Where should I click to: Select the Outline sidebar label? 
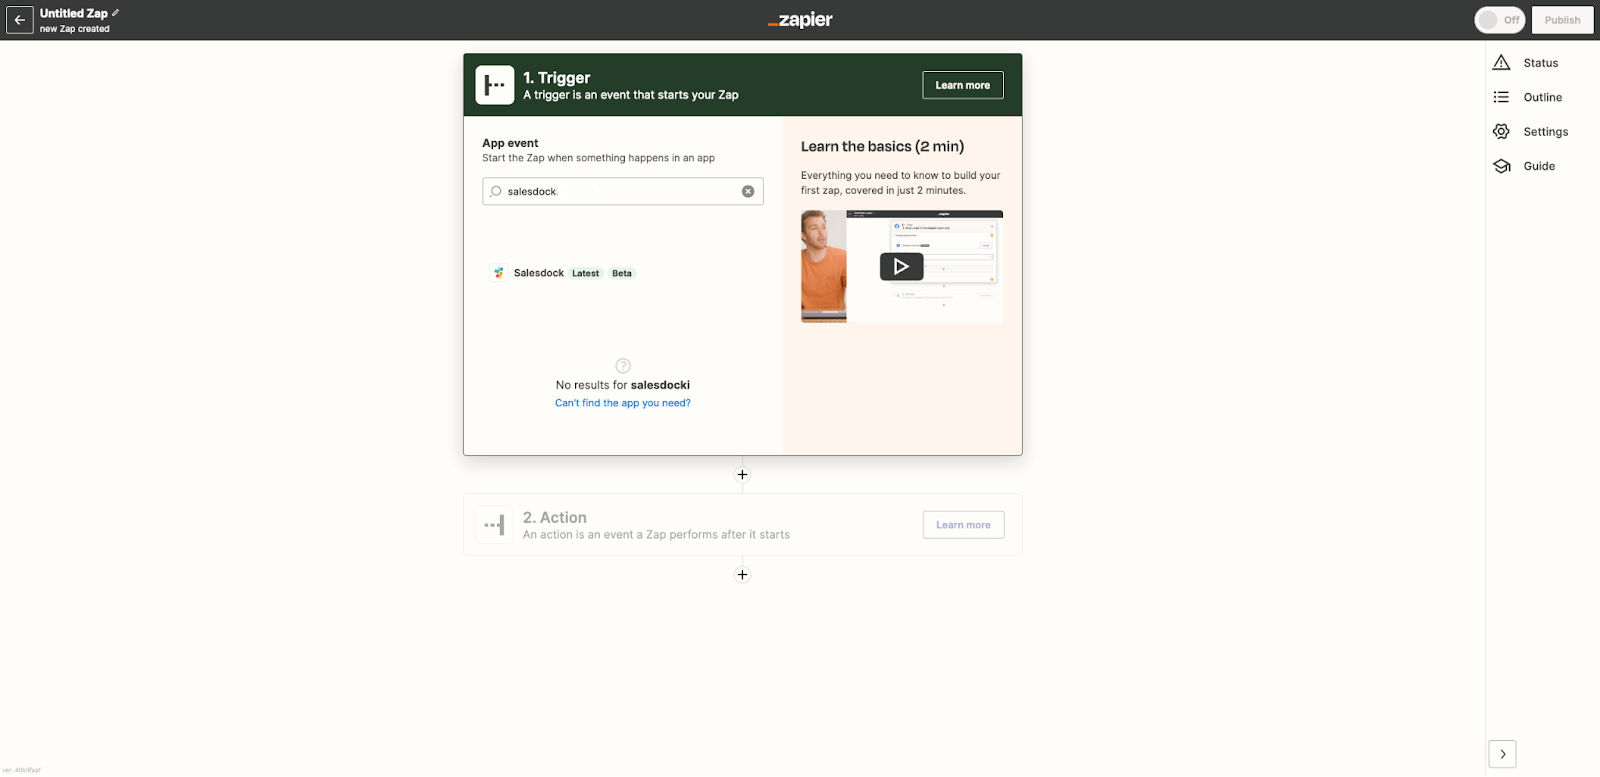pos(1542,97)
